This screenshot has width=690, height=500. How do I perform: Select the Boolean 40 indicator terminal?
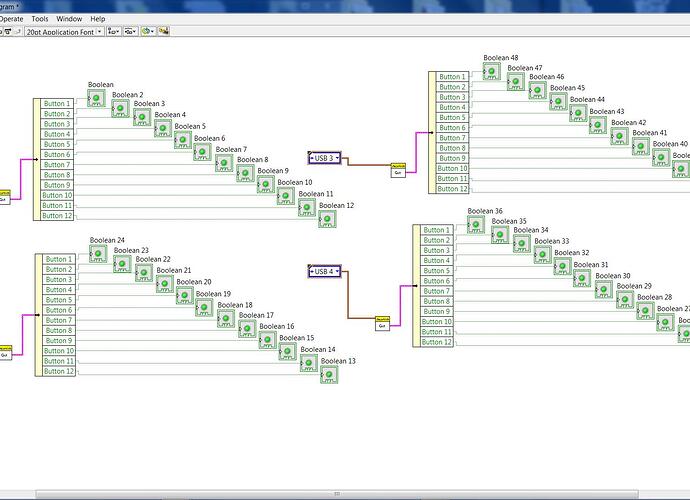click(661, 158)
